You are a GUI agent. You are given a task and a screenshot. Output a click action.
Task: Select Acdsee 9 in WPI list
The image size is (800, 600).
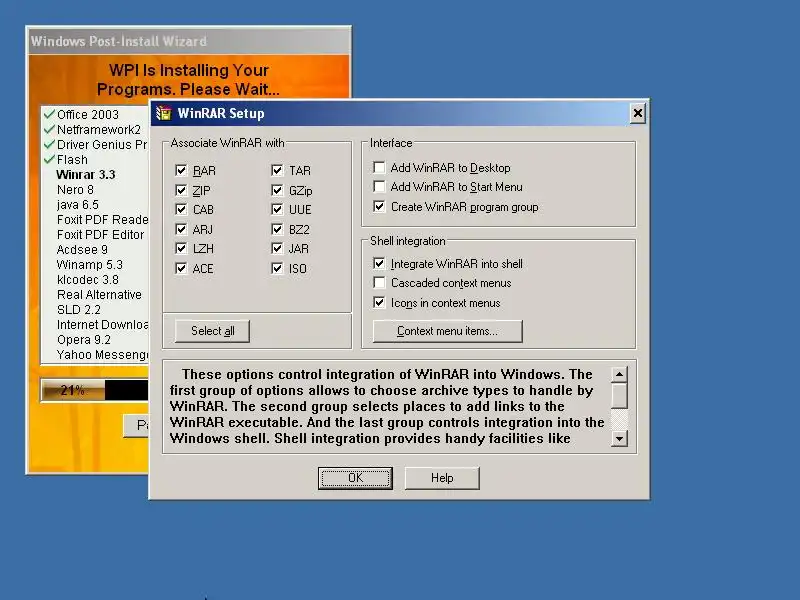point(82,249)
